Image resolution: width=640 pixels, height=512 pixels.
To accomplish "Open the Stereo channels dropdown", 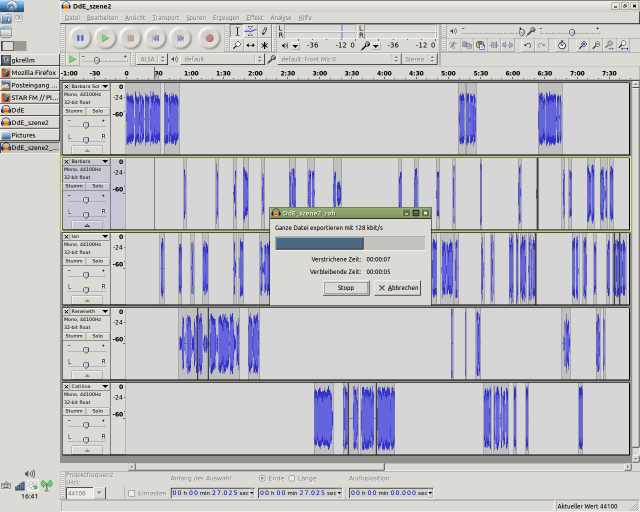I will (x=419, y=59).
